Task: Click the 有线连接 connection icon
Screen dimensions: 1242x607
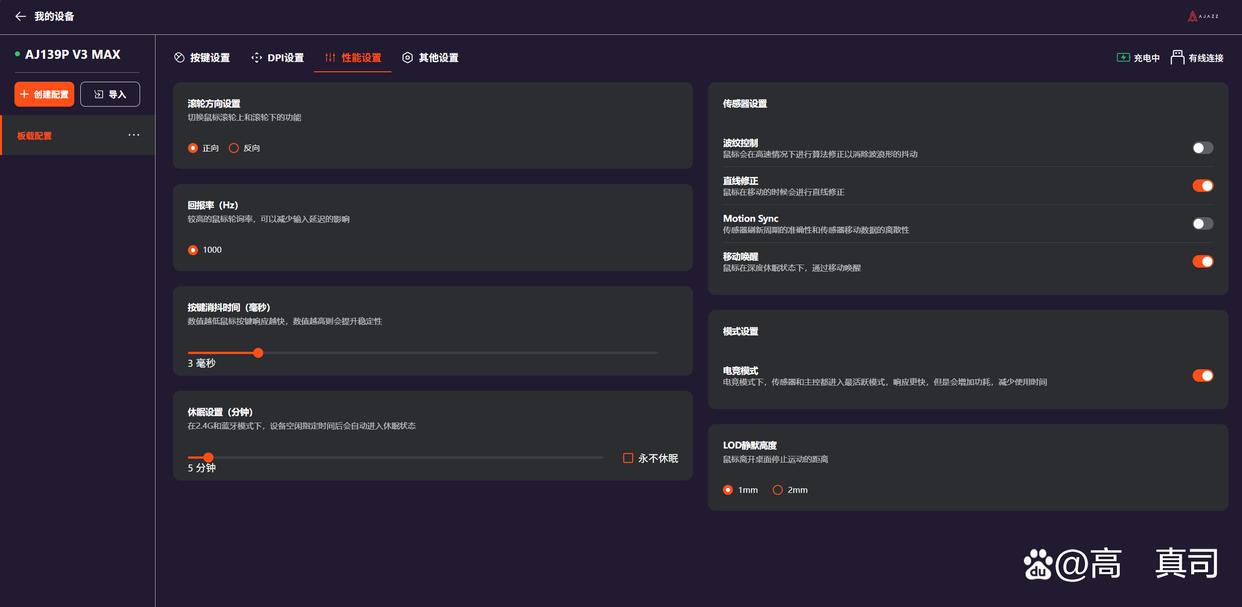Action: click(x=1177, y=58)
